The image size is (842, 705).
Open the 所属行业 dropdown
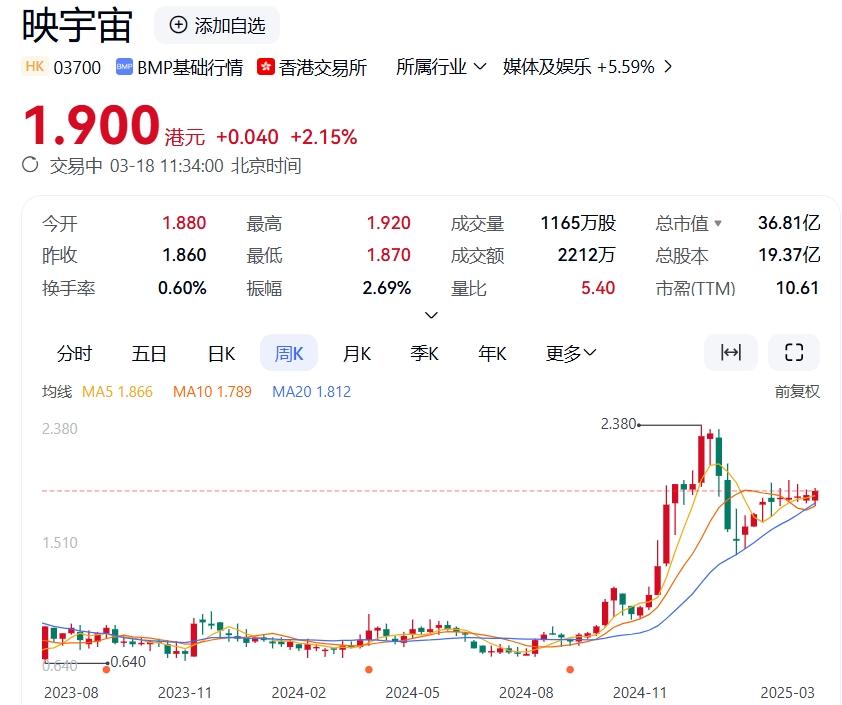(441, 67)
